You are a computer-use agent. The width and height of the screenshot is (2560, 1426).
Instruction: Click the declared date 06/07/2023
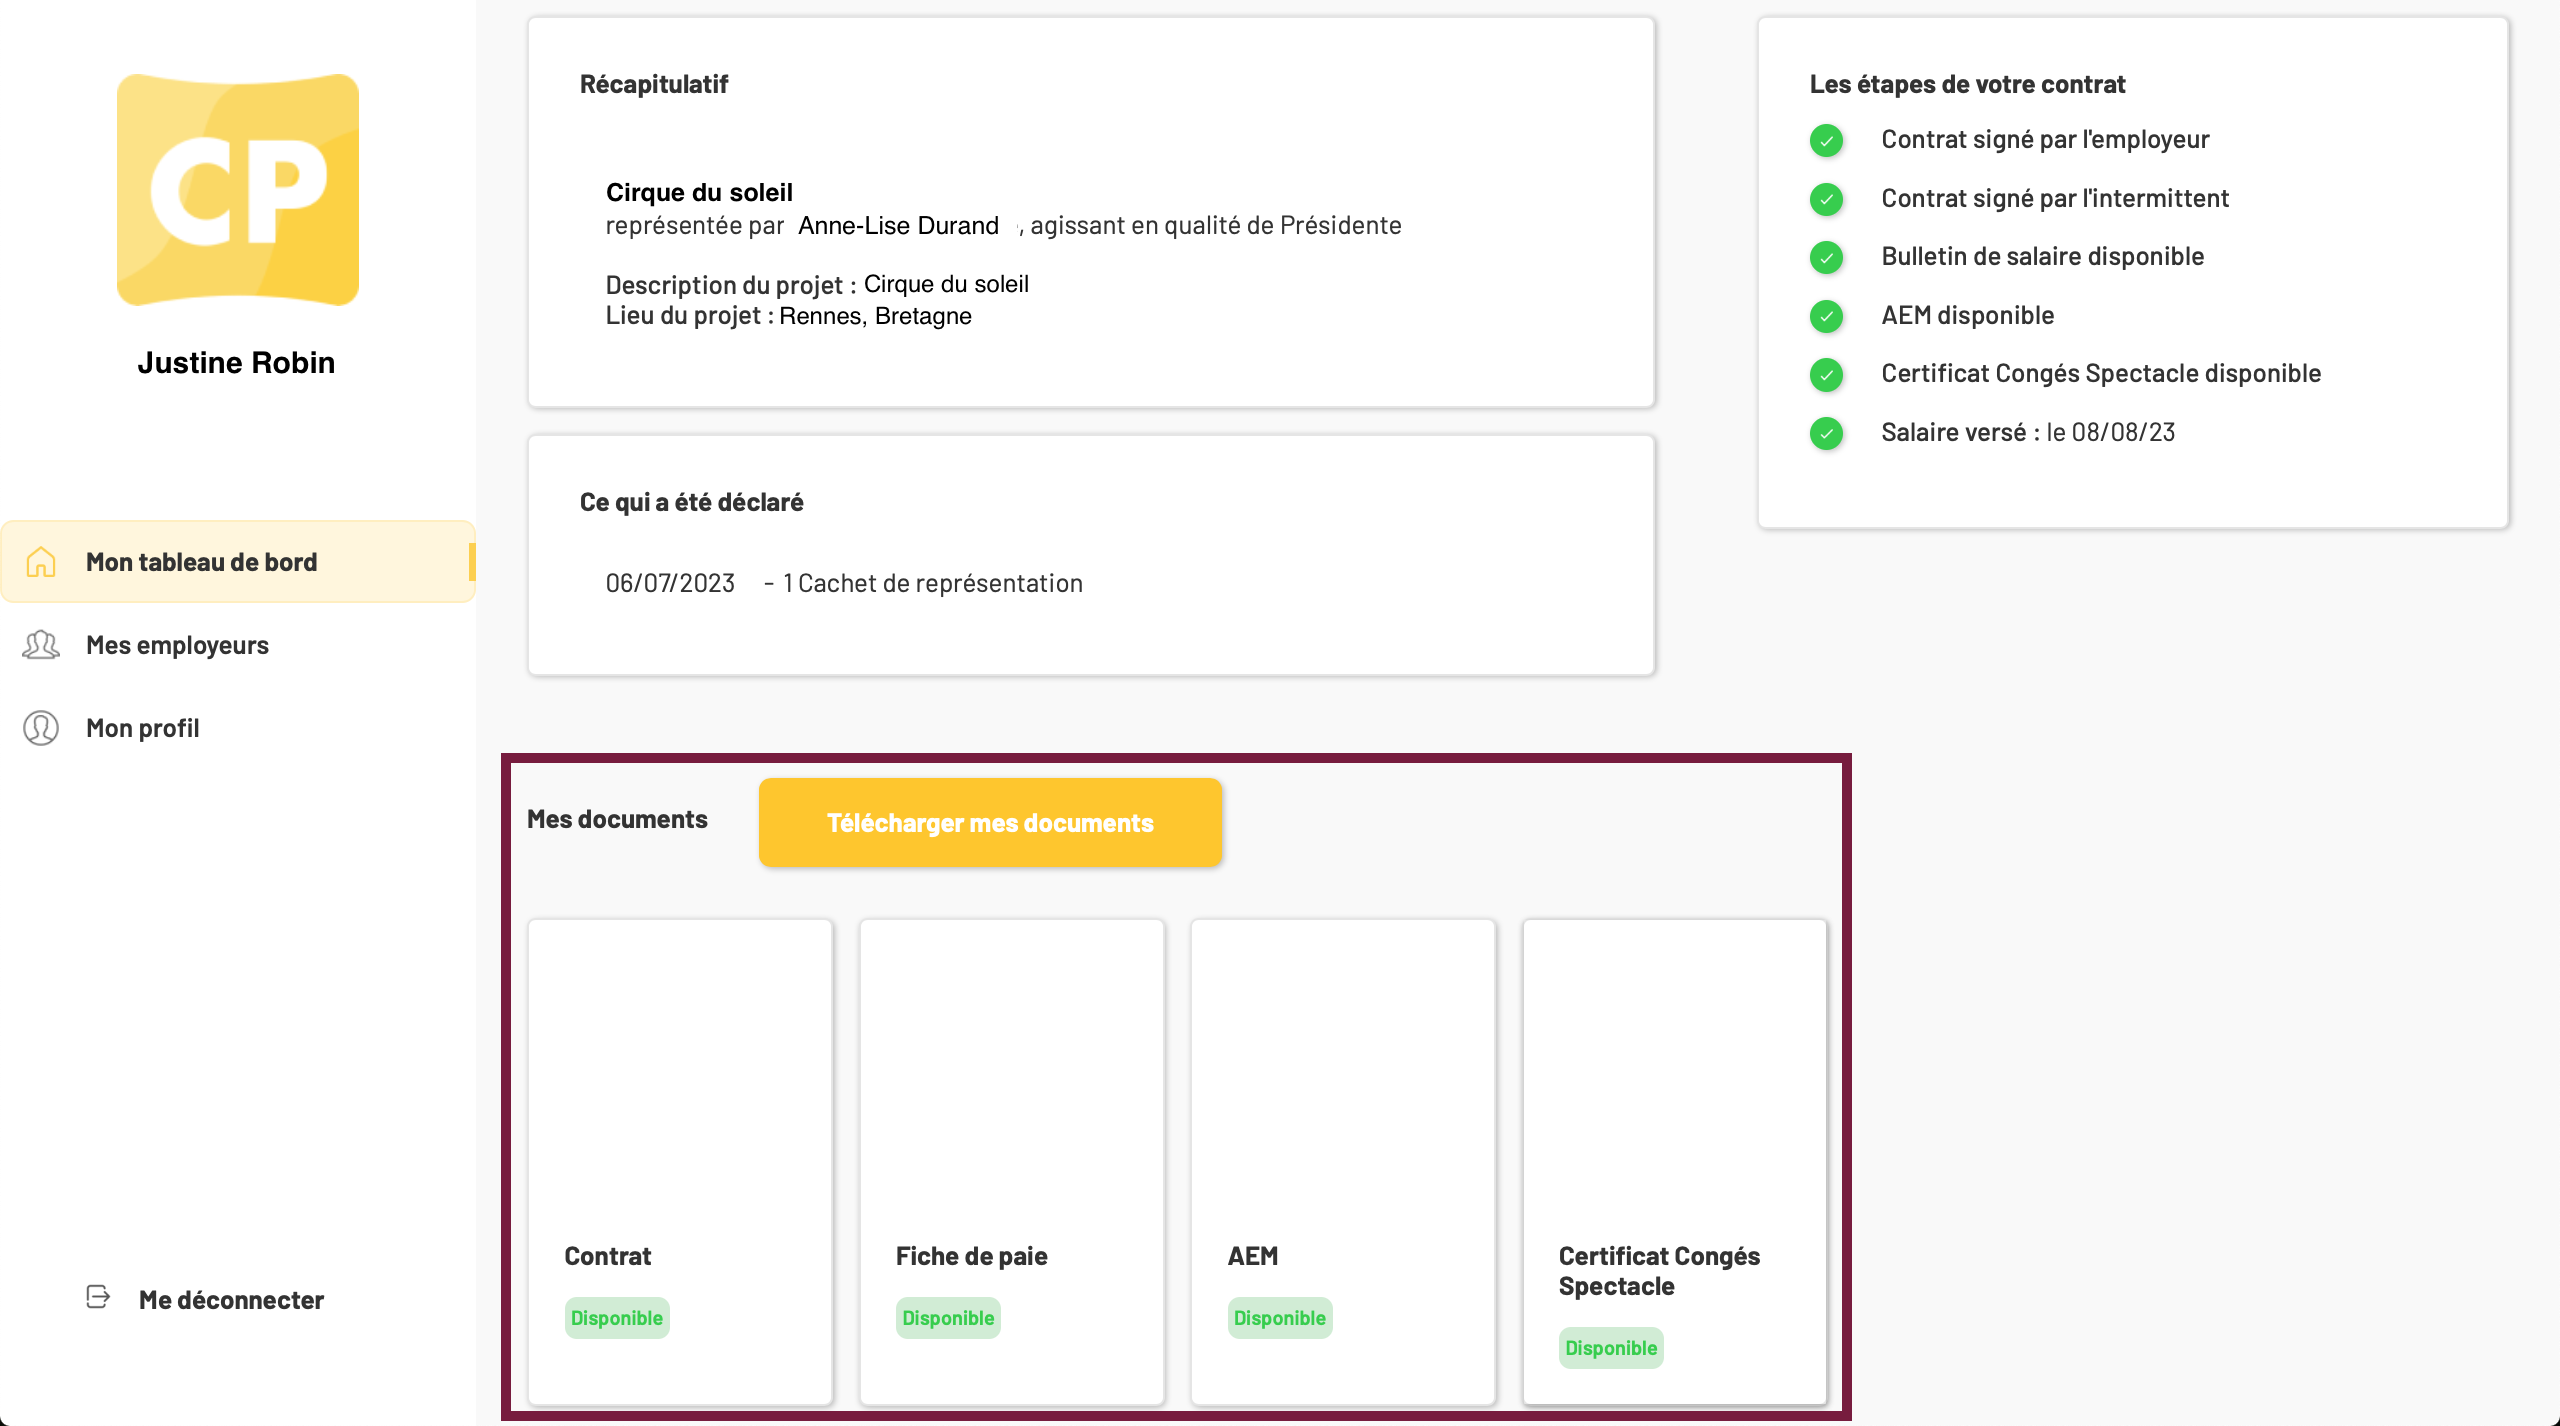[670, 583]
